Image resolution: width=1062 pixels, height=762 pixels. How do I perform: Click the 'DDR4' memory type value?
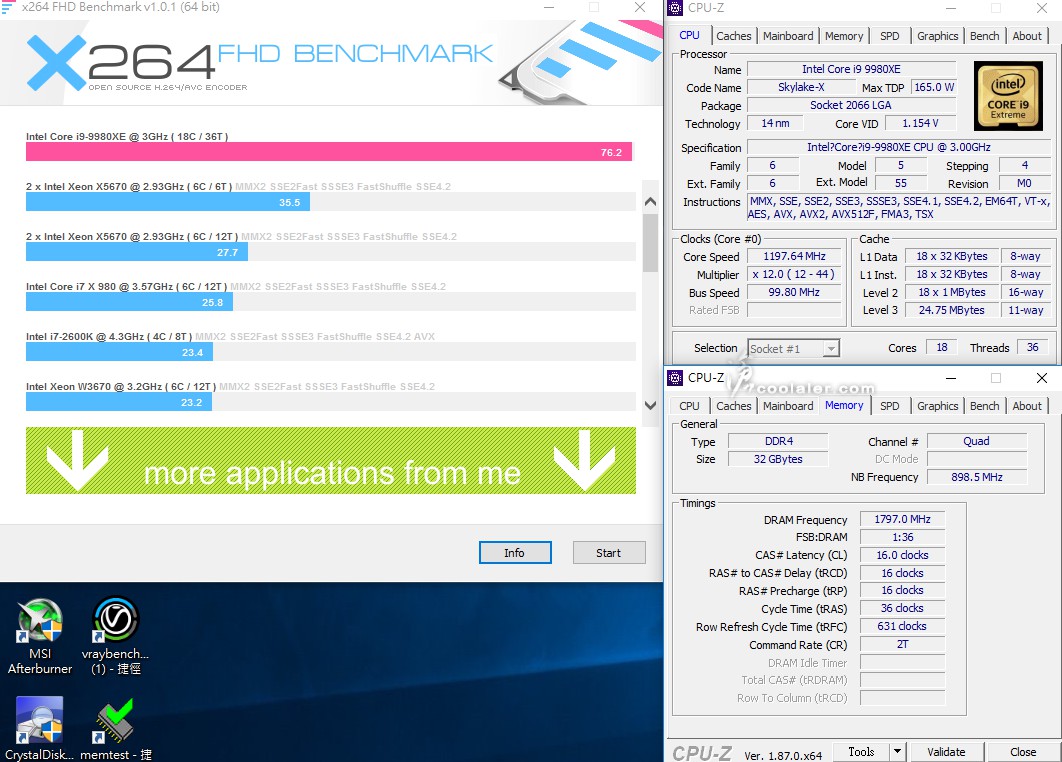778,441
